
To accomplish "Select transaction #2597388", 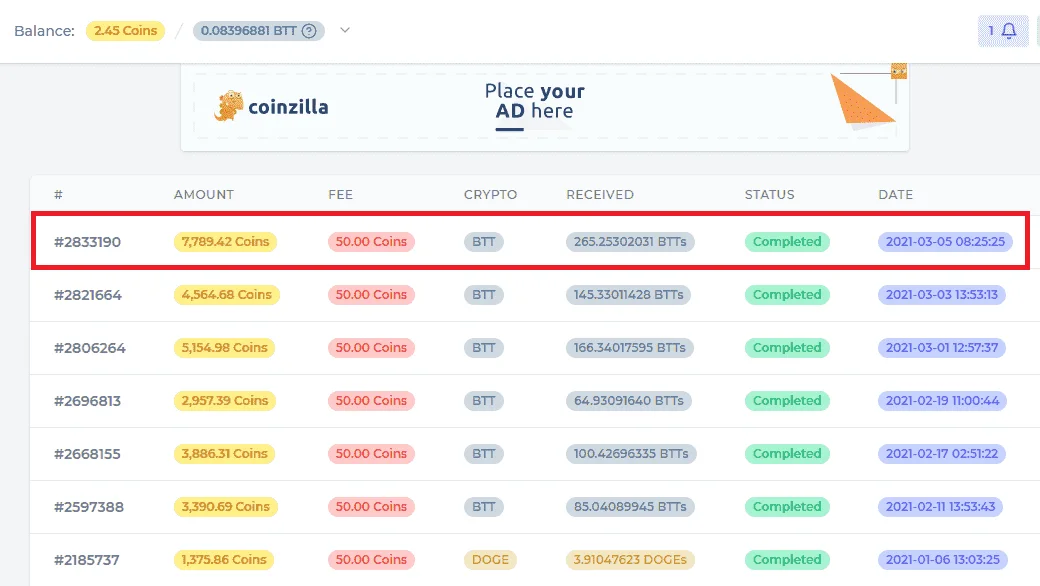I will click(x=89, y=507).
